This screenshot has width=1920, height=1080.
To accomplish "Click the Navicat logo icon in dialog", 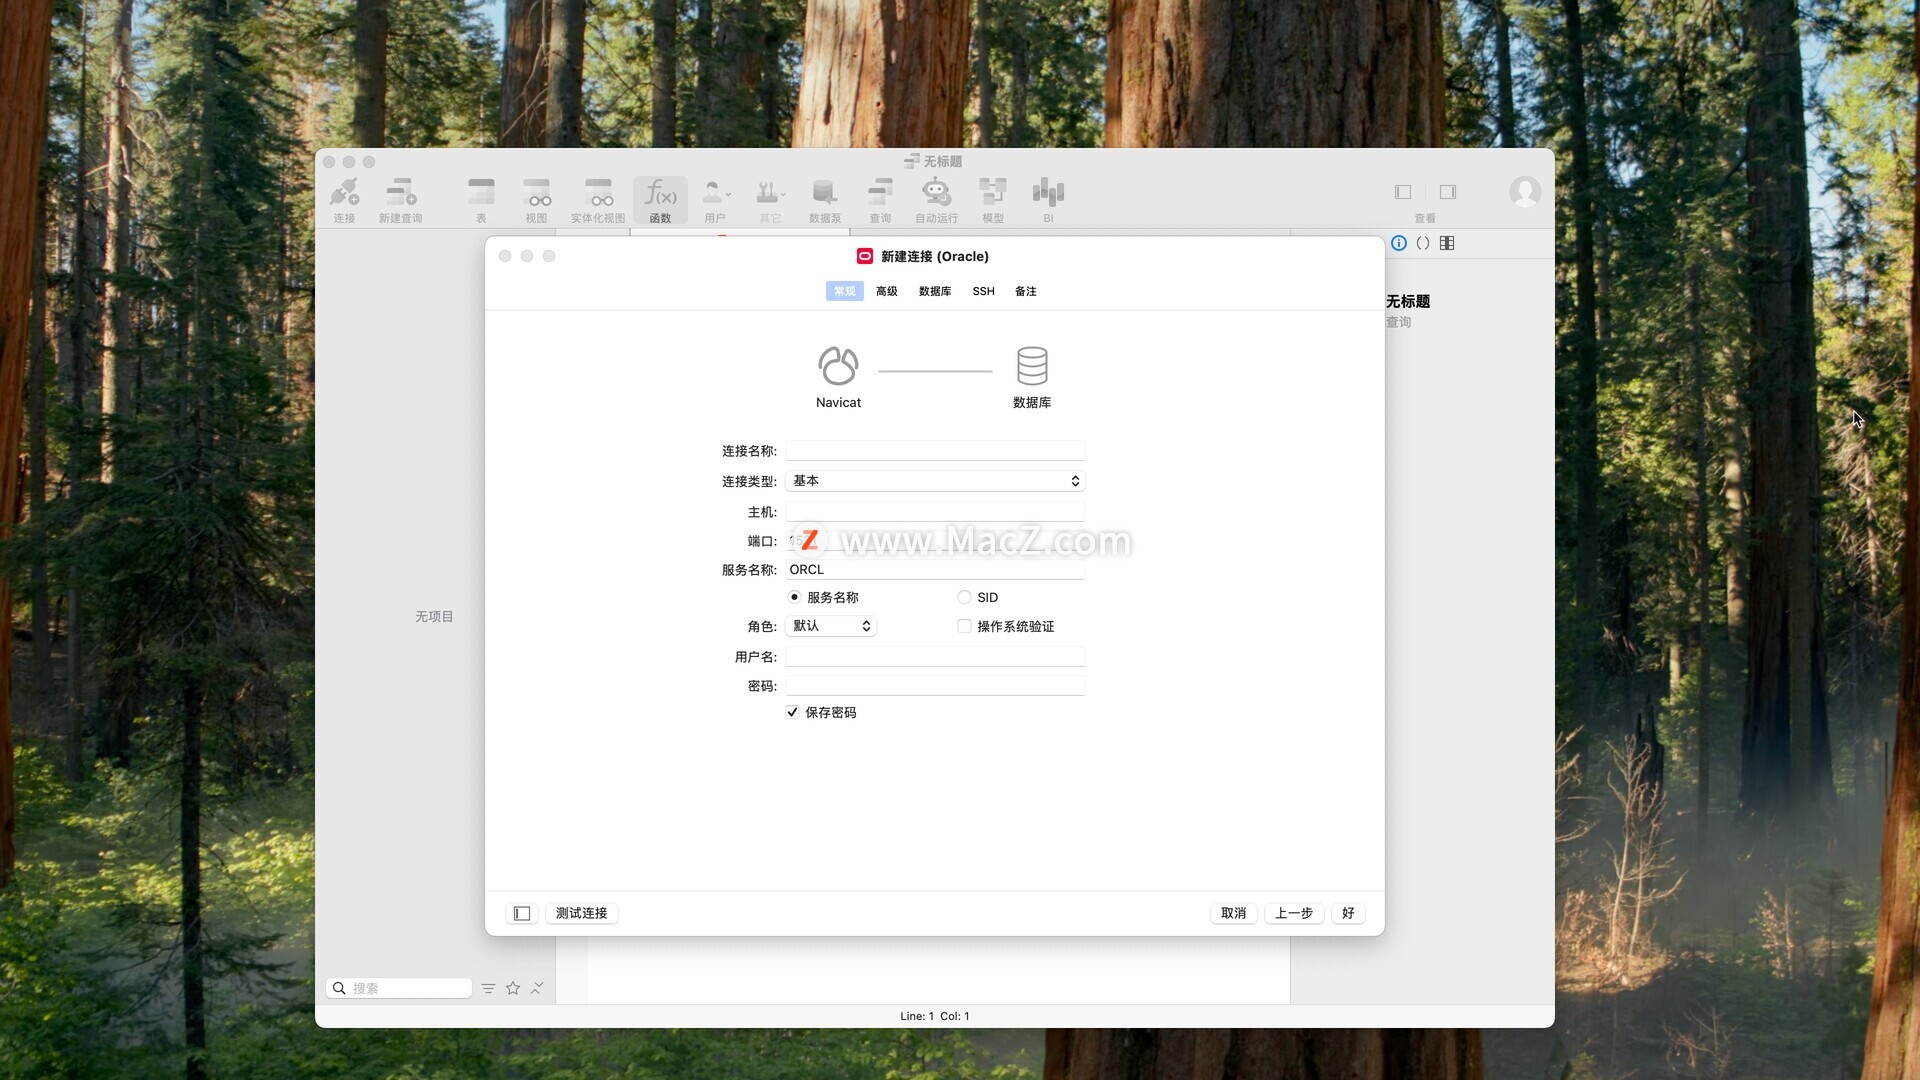I will (838, 366).
